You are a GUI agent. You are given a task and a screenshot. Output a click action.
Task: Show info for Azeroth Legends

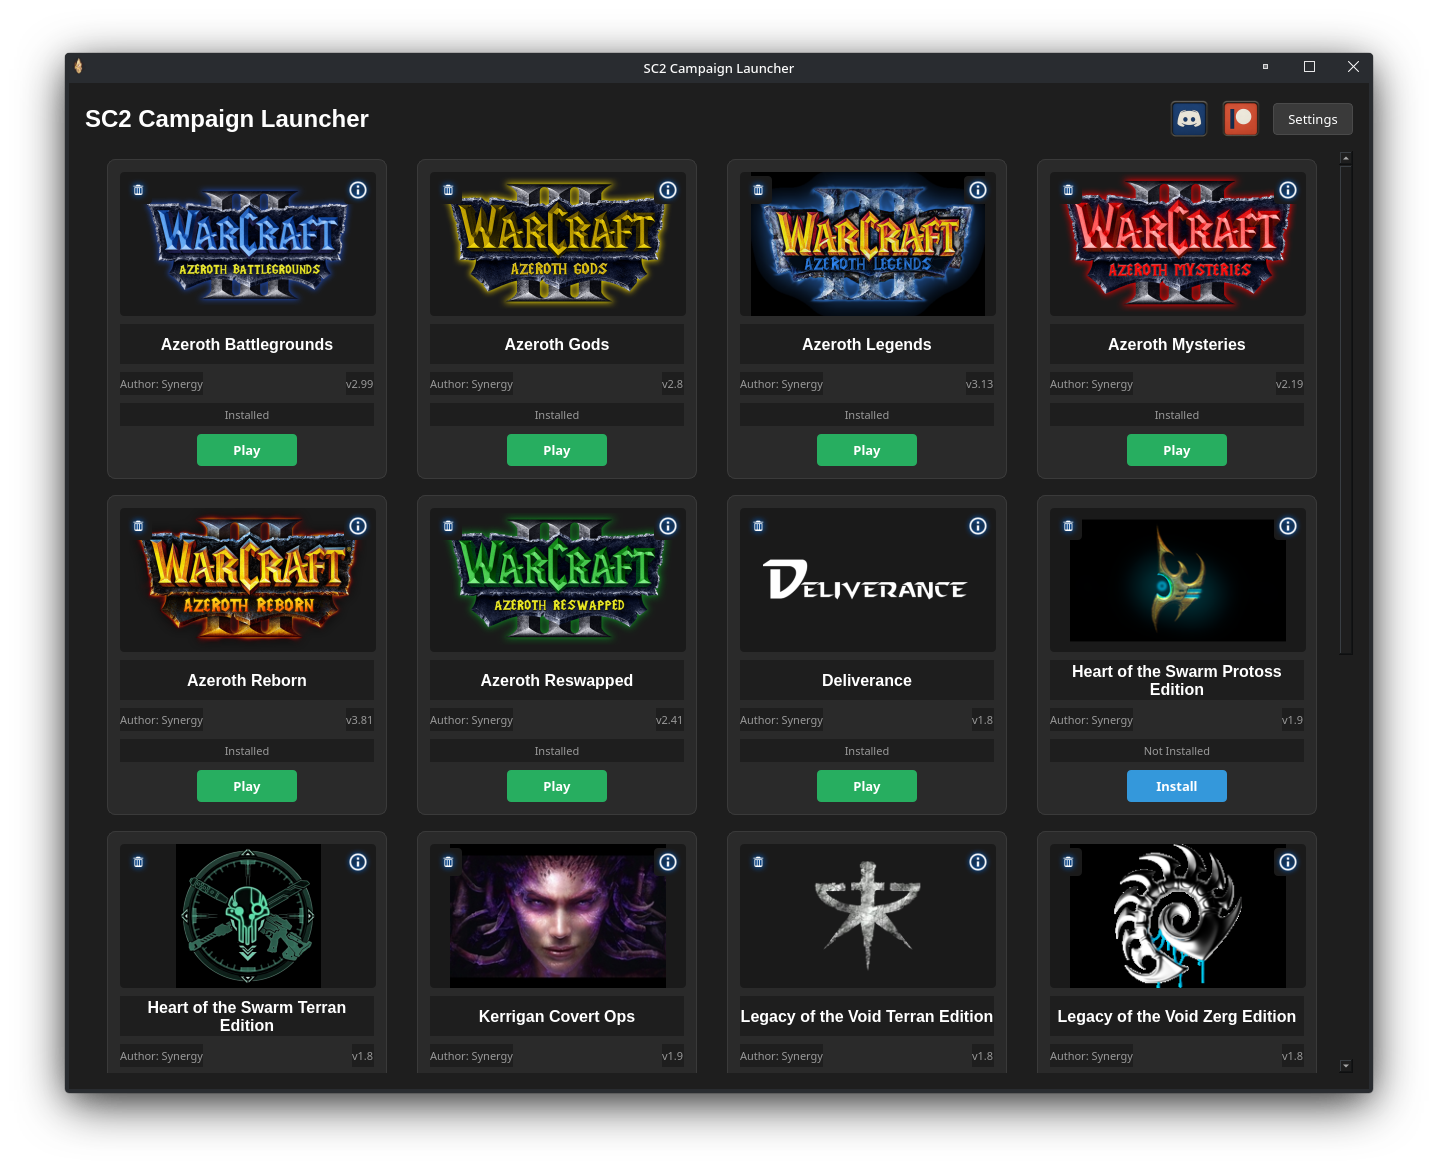978,190
